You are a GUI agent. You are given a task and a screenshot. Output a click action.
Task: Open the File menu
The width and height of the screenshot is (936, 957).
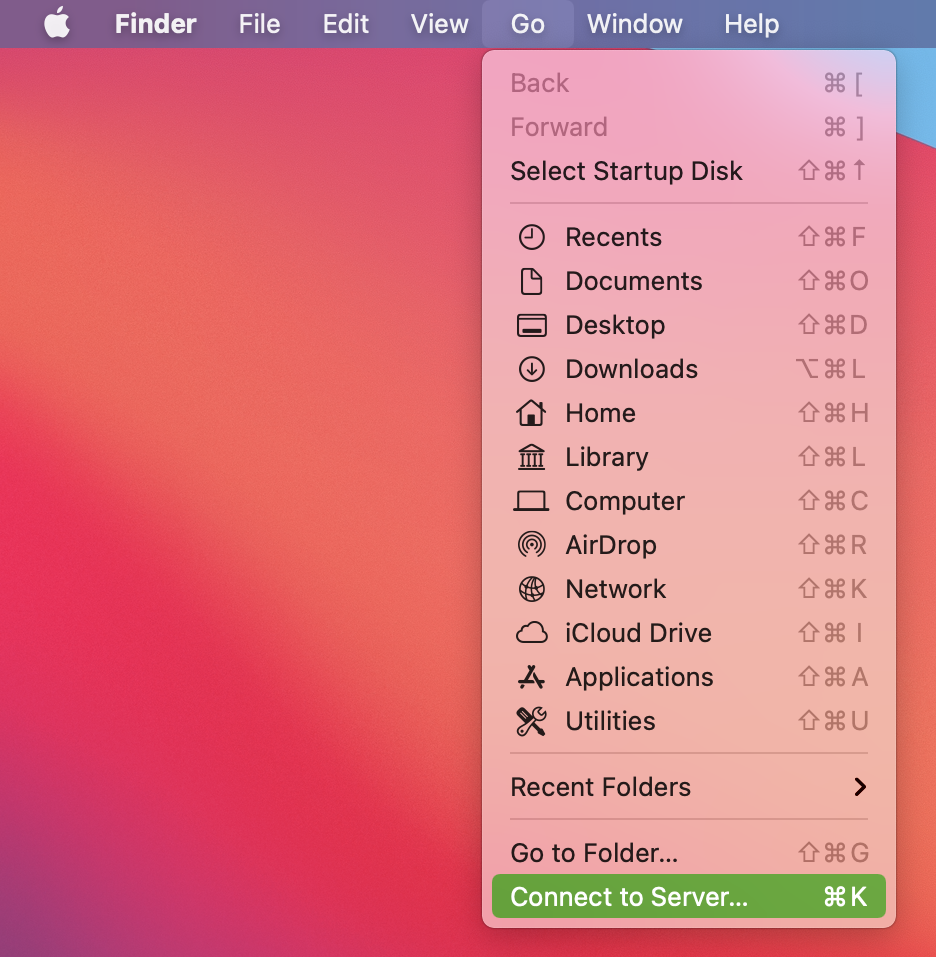pyautogui.click(x=259, y=24)
